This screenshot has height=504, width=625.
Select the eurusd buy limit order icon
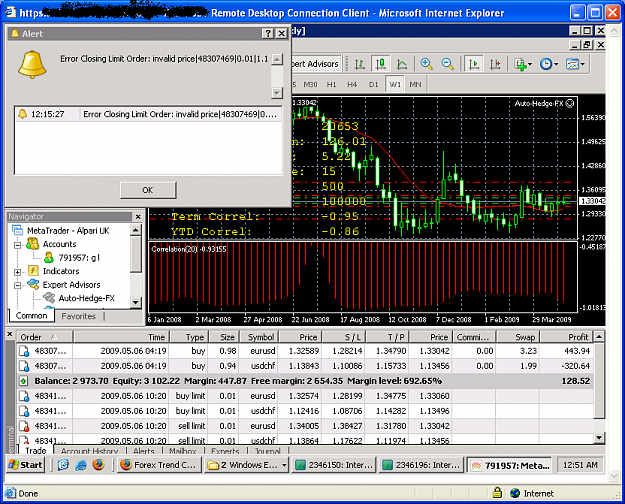[x=24, y=396]
